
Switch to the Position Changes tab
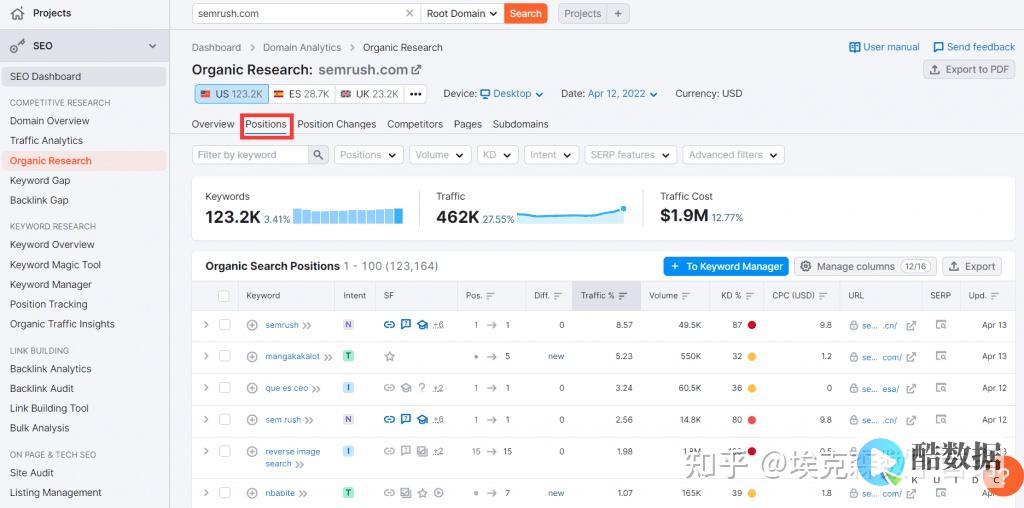click(336, 124)
